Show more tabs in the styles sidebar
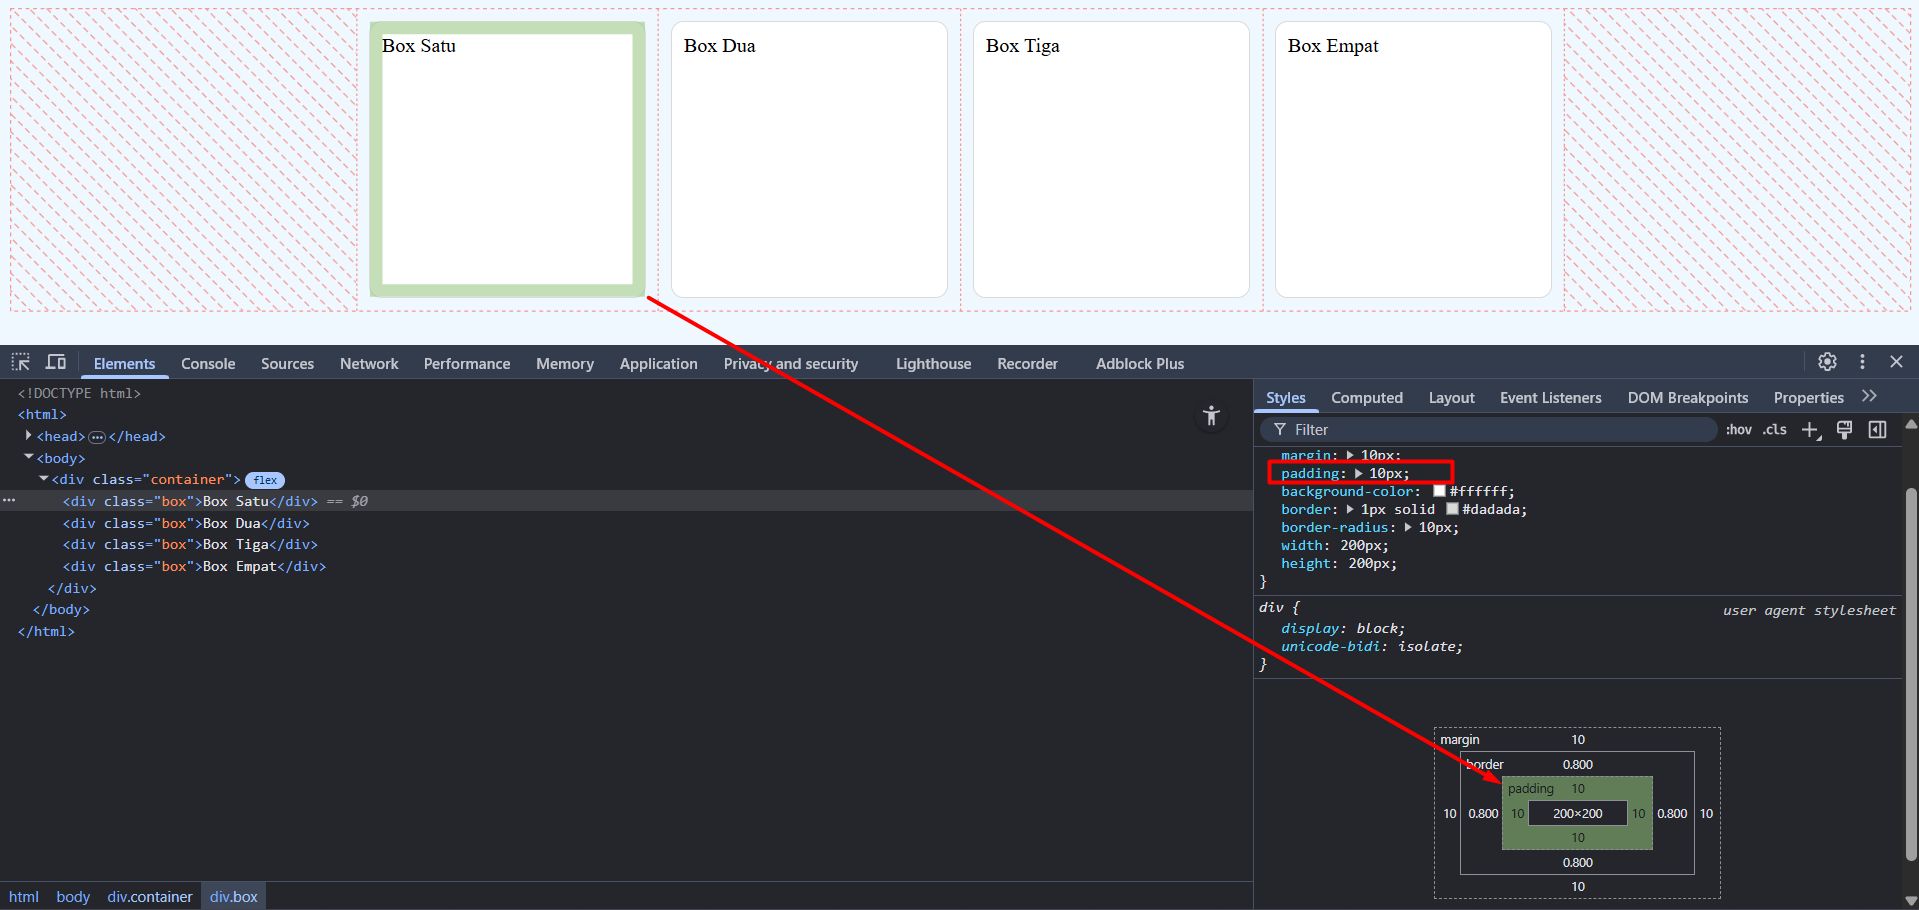This screenshot has width=1919, height=910. (1869, 397)
